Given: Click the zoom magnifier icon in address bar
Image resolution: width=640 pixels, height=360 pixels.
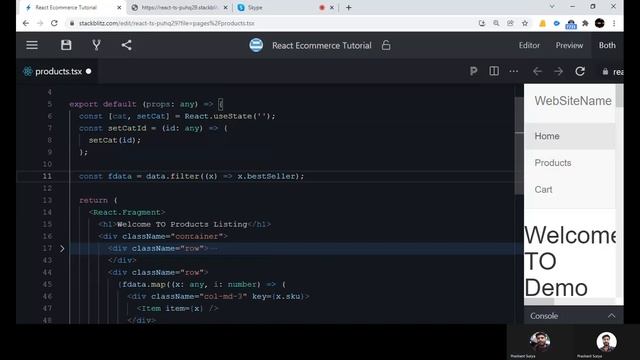Looking at the screenshot, I should 496,23.
